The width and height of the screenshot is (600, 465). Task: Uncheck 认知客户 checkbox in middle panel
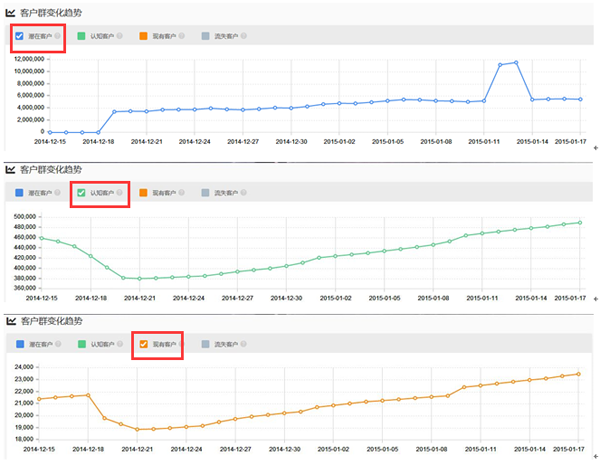pyautogui.click(x=81, y=193)
